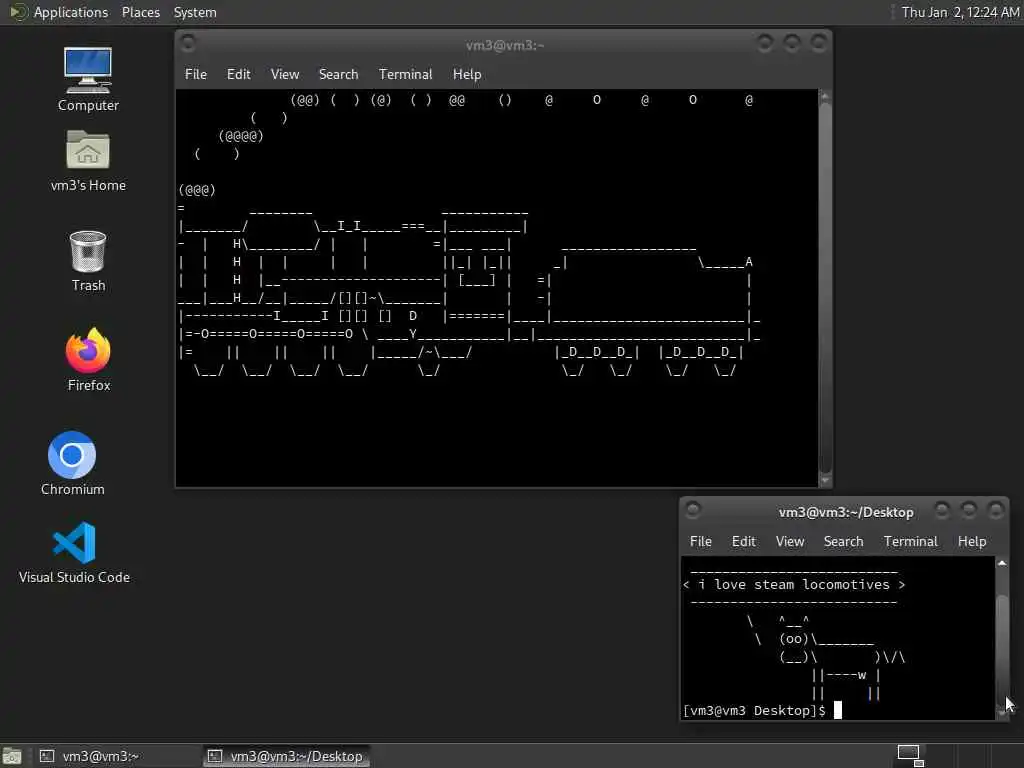Viewport: 1024px width, 768px height.
Task: Open the Trash desktop icon
Action: click(x=88, y=261)
